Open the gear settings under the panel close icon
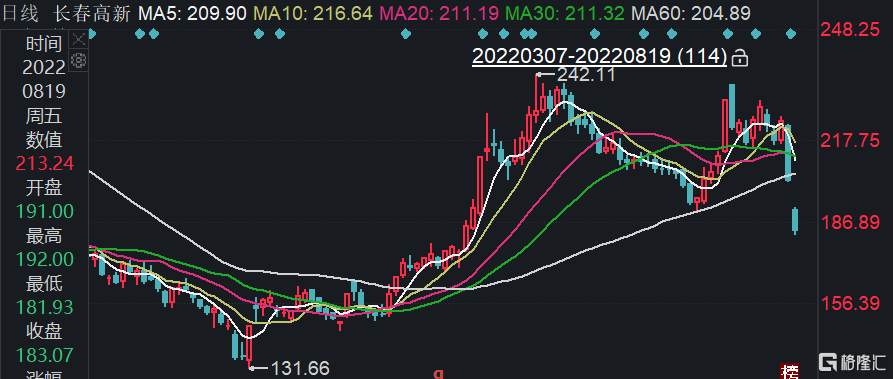Image resolution: width=893 pixels, height=379 pixels. pyautogui.click(x=79, y=60)
